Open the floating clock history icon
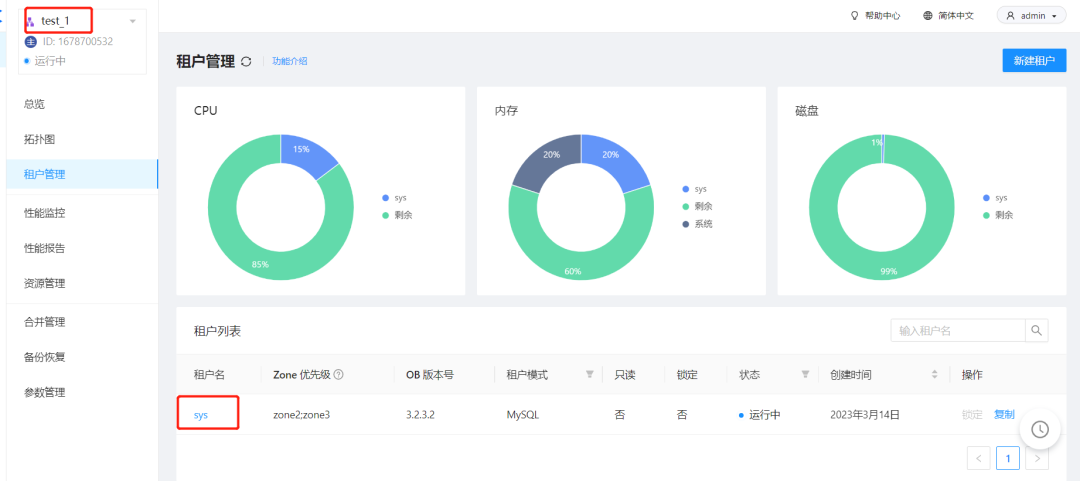 1039,429
